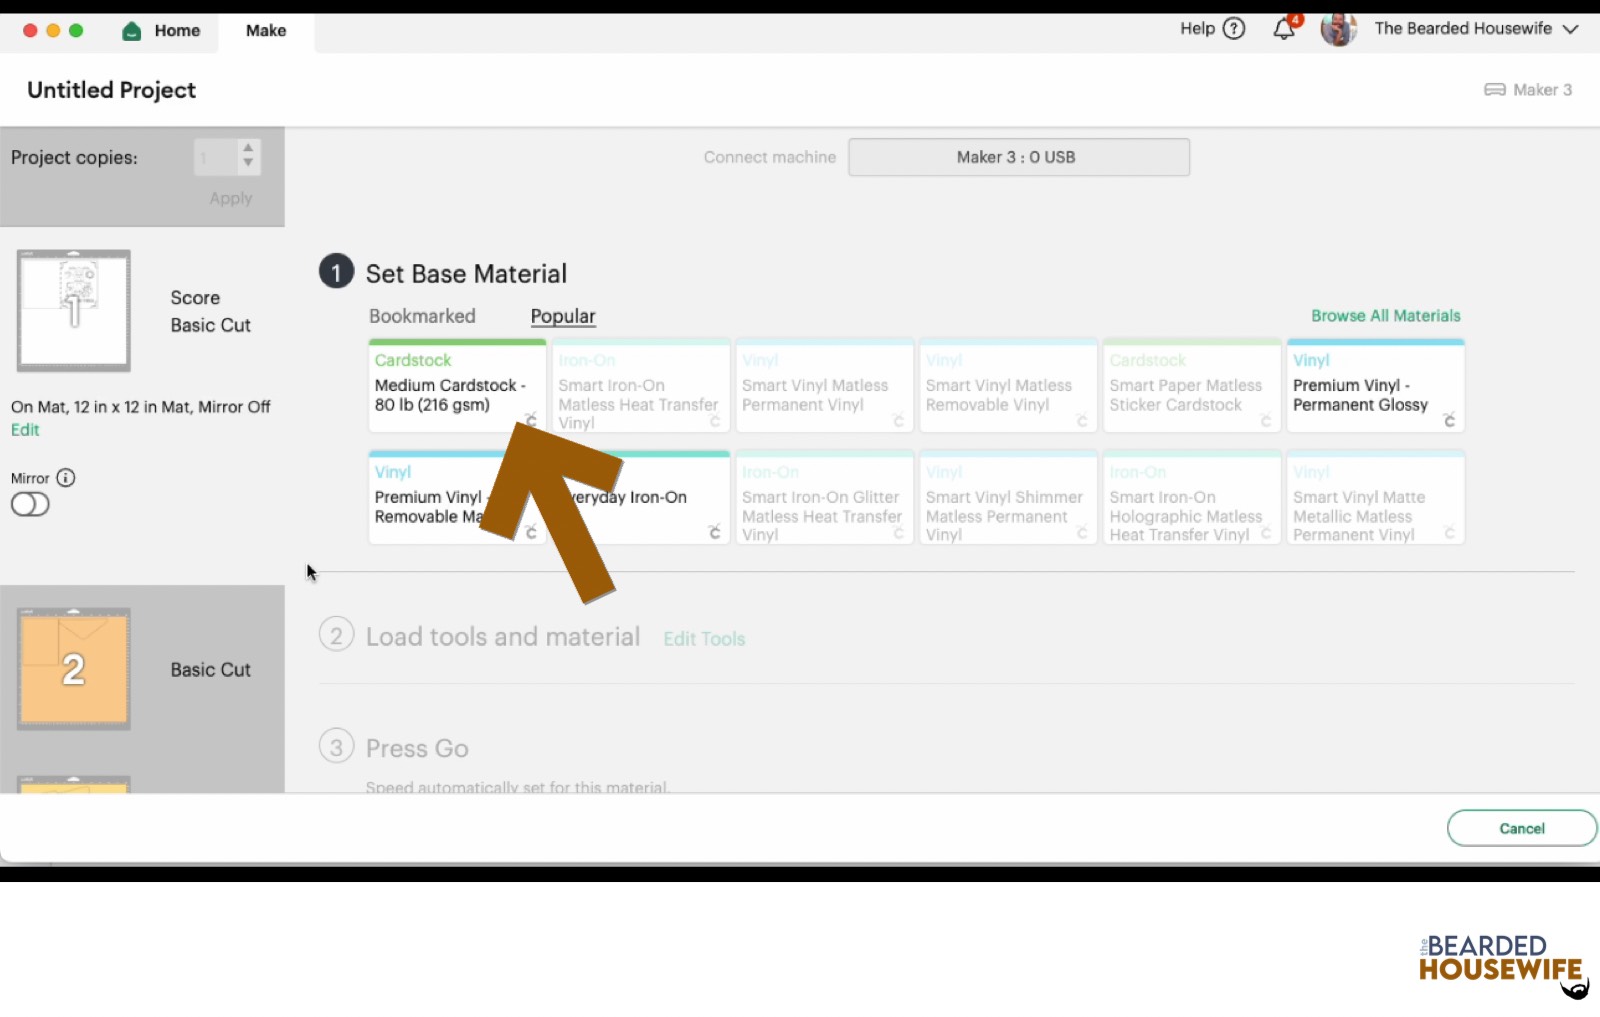
Task: Apply the project copies value
Action: tap(231, 198)
